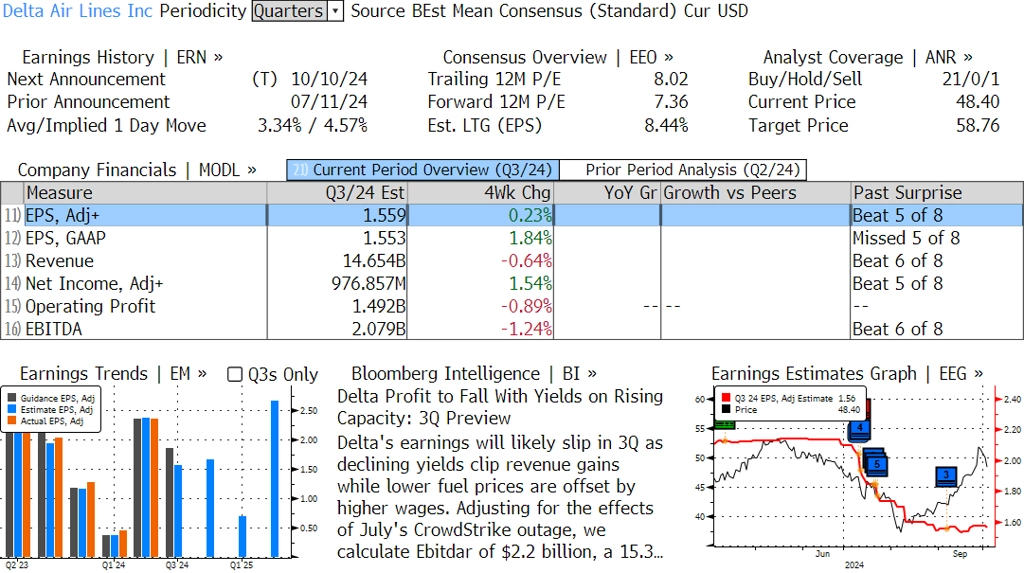
Task: Click the Guidance EPS, Adj gray legend swatch
Action: click(x=12, y=398)
